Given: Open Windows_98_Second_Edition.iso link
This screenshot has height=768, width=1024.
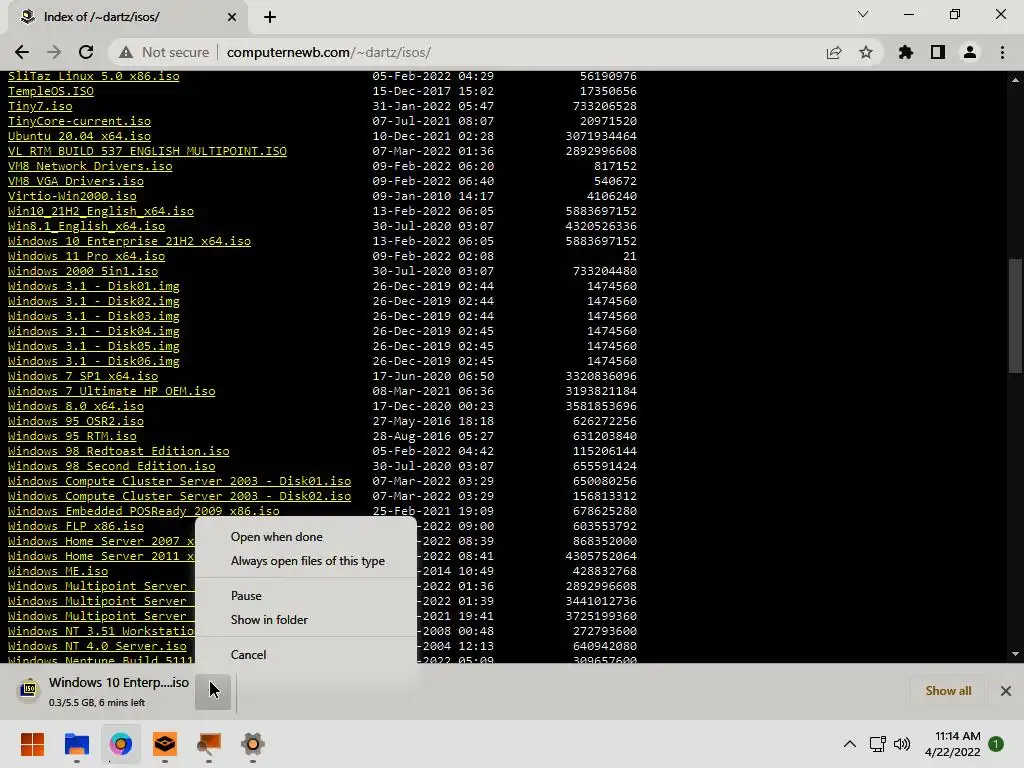Looking at the screenshot, I should [x=112, y=467].
